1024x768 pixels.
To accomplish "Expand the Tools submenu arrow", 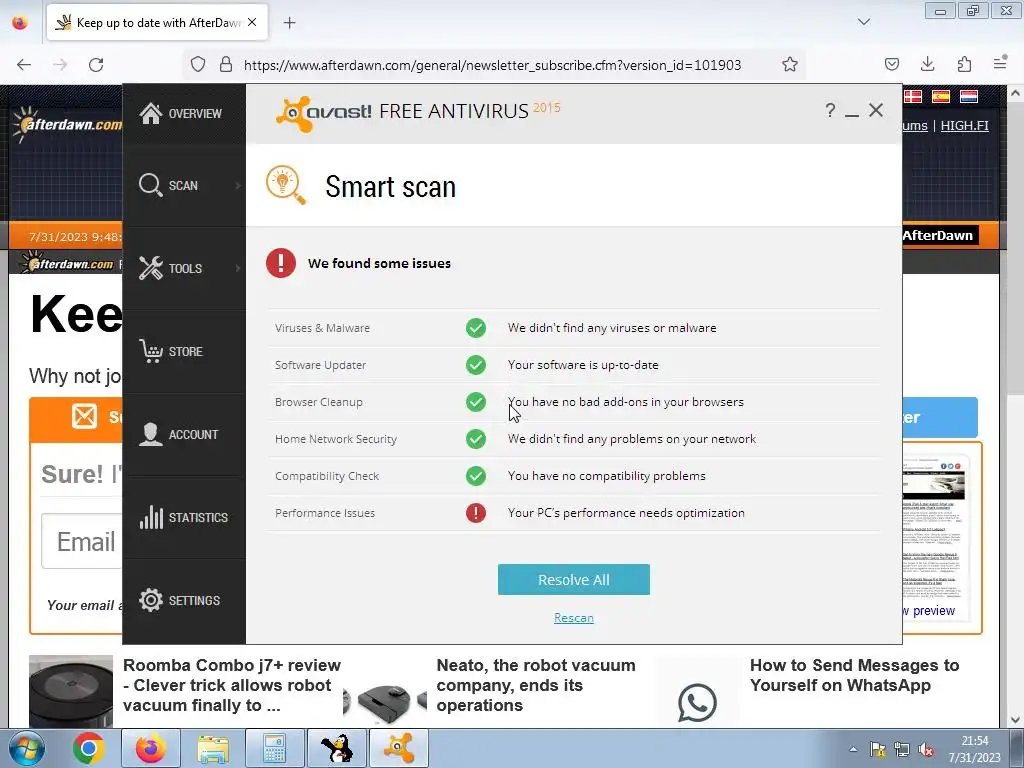I will coord(238,268).
